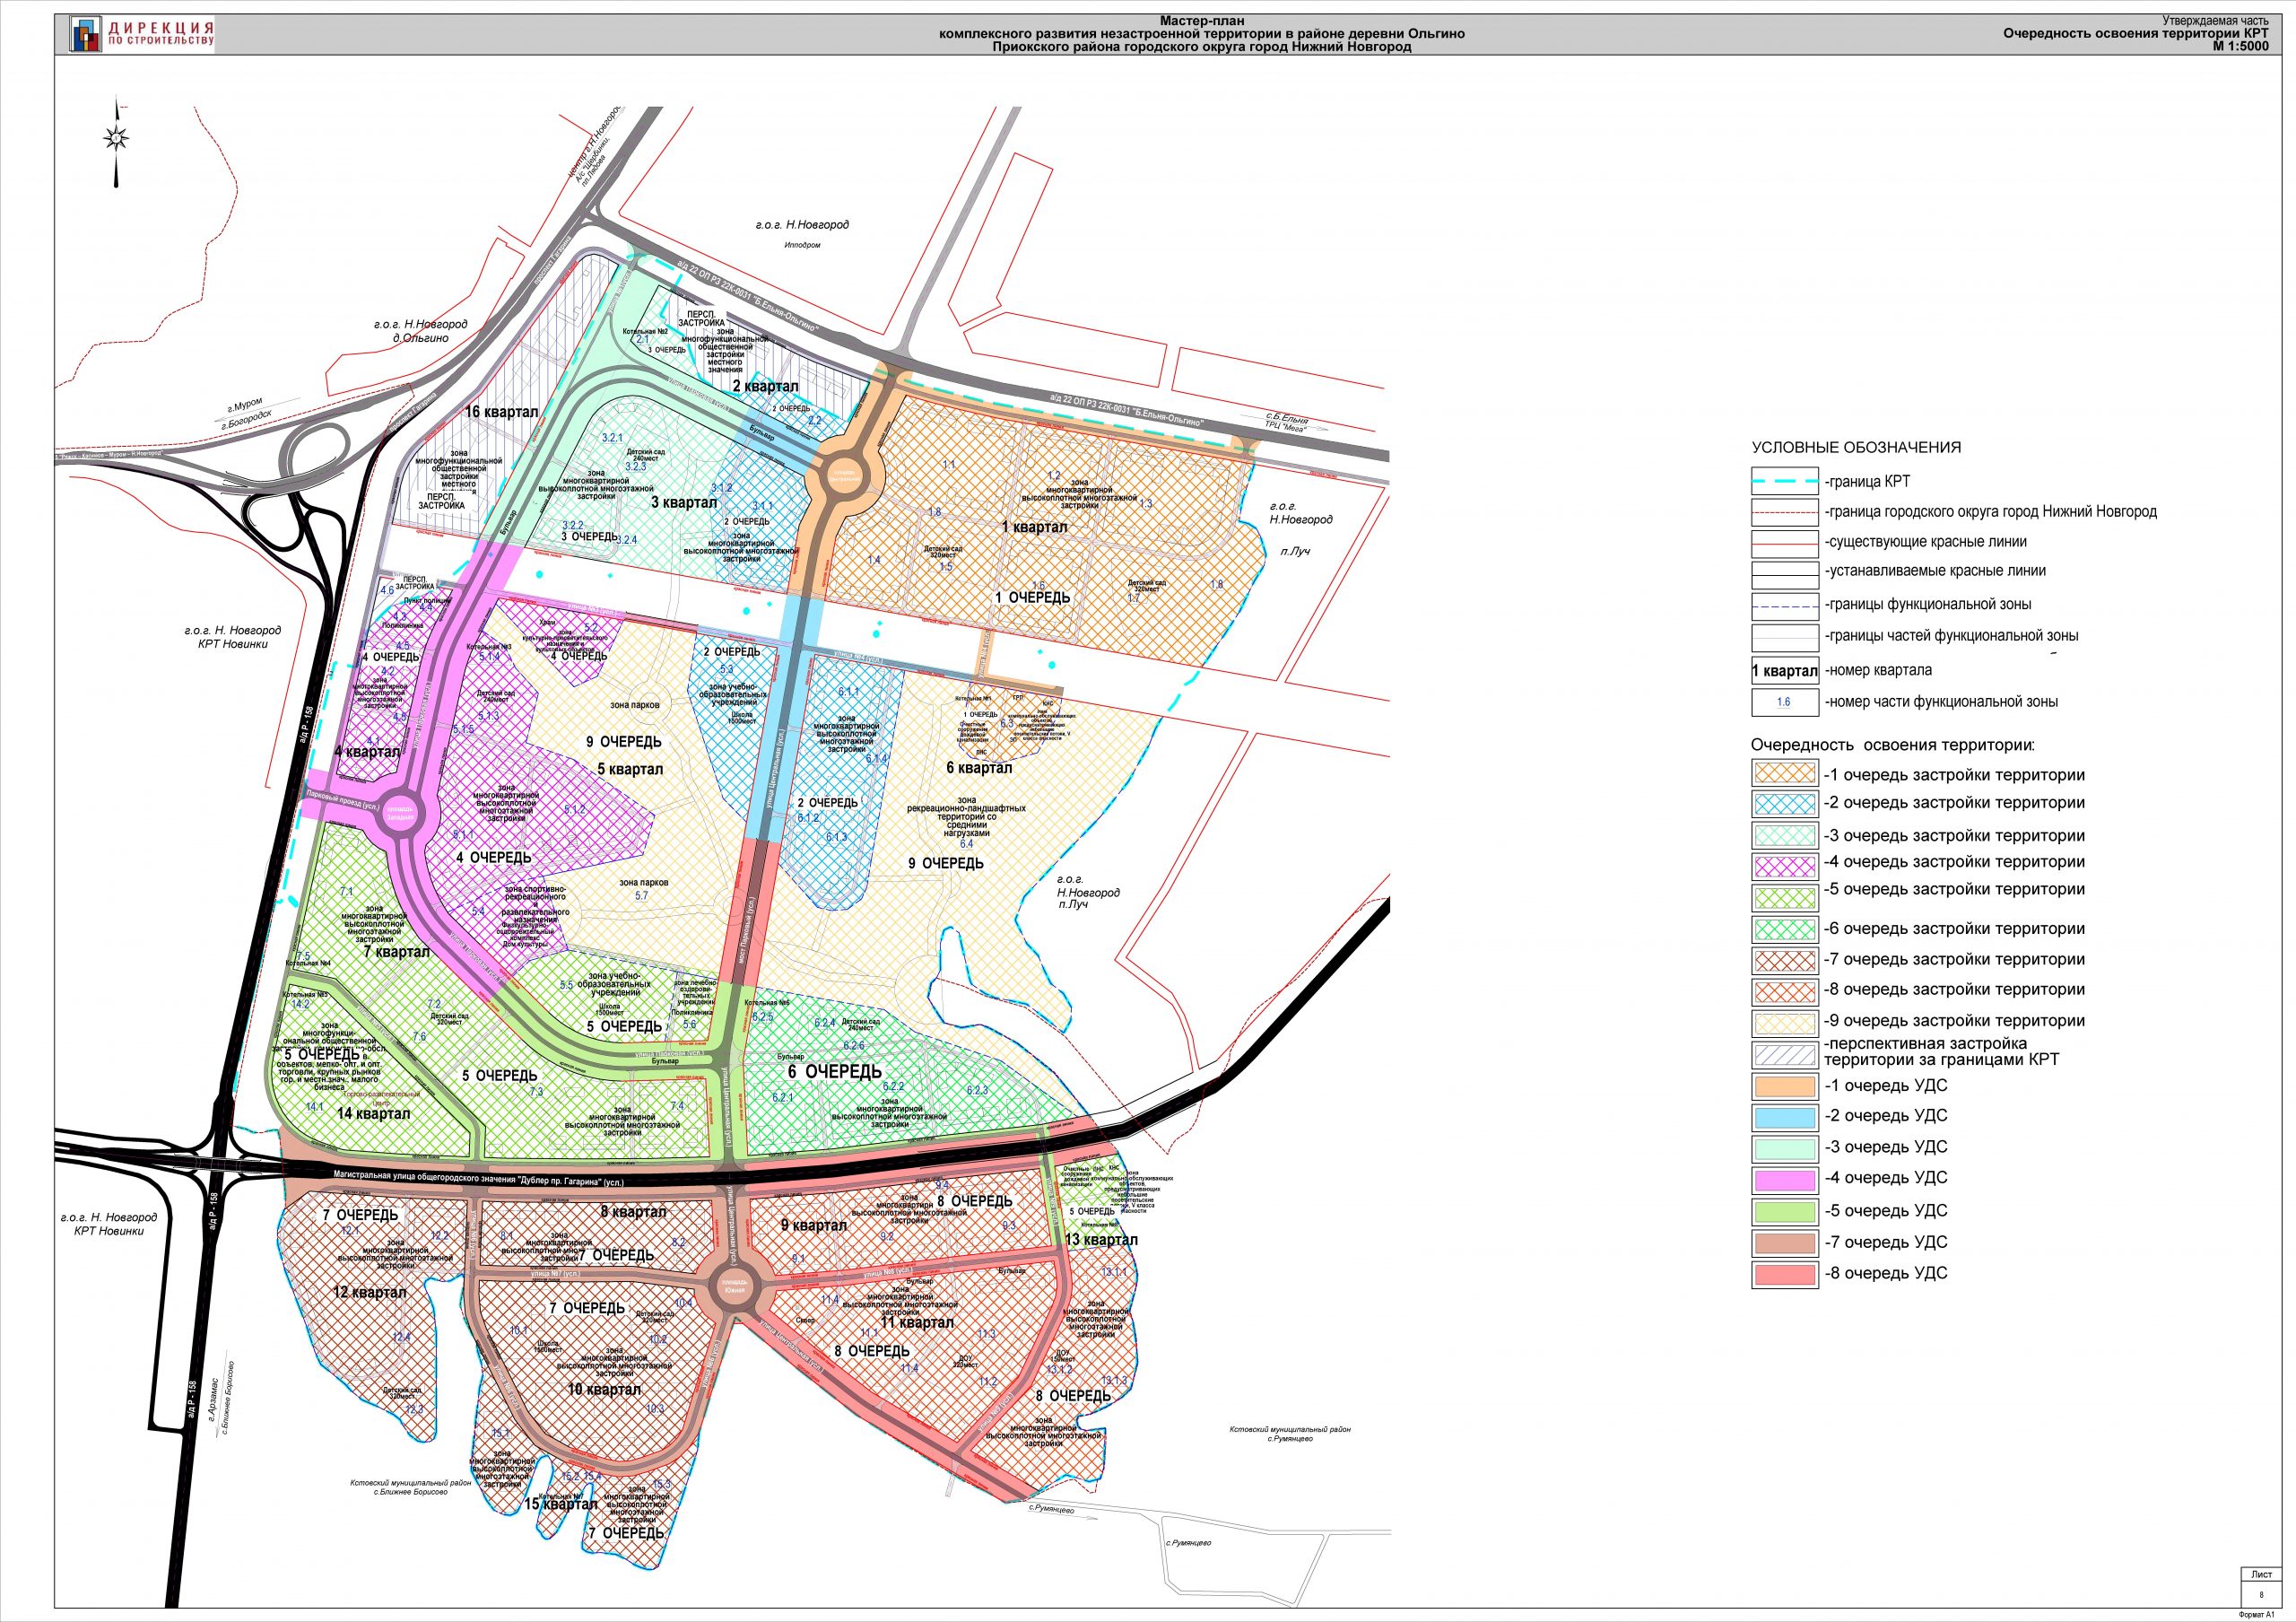Choose the 9 очередь застройки yellow swatch
The image size is (2296, 1622).
click(x=1784, y=1023)
